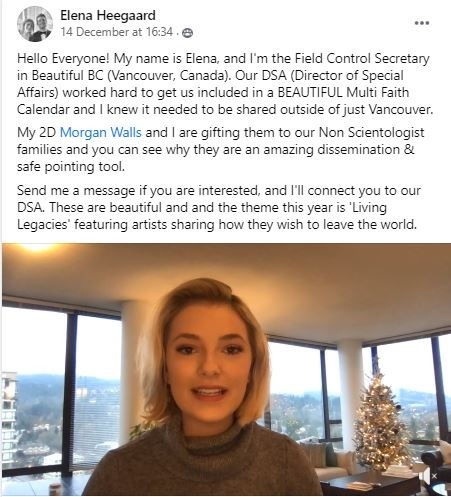Click the words Field Control Secretary
The height and width of the screenshot is (497, 451).
click(362, 59)
